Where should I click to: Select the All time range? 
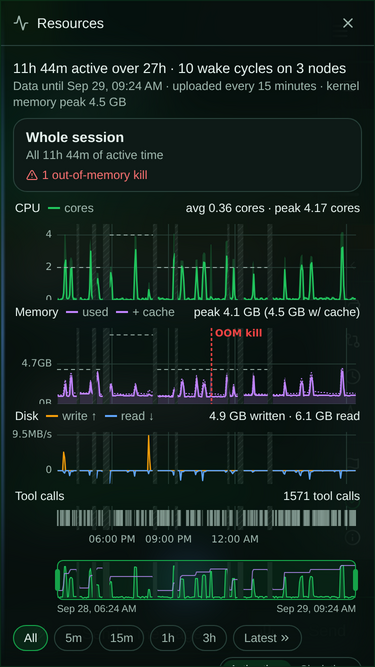tap(31, 638)
